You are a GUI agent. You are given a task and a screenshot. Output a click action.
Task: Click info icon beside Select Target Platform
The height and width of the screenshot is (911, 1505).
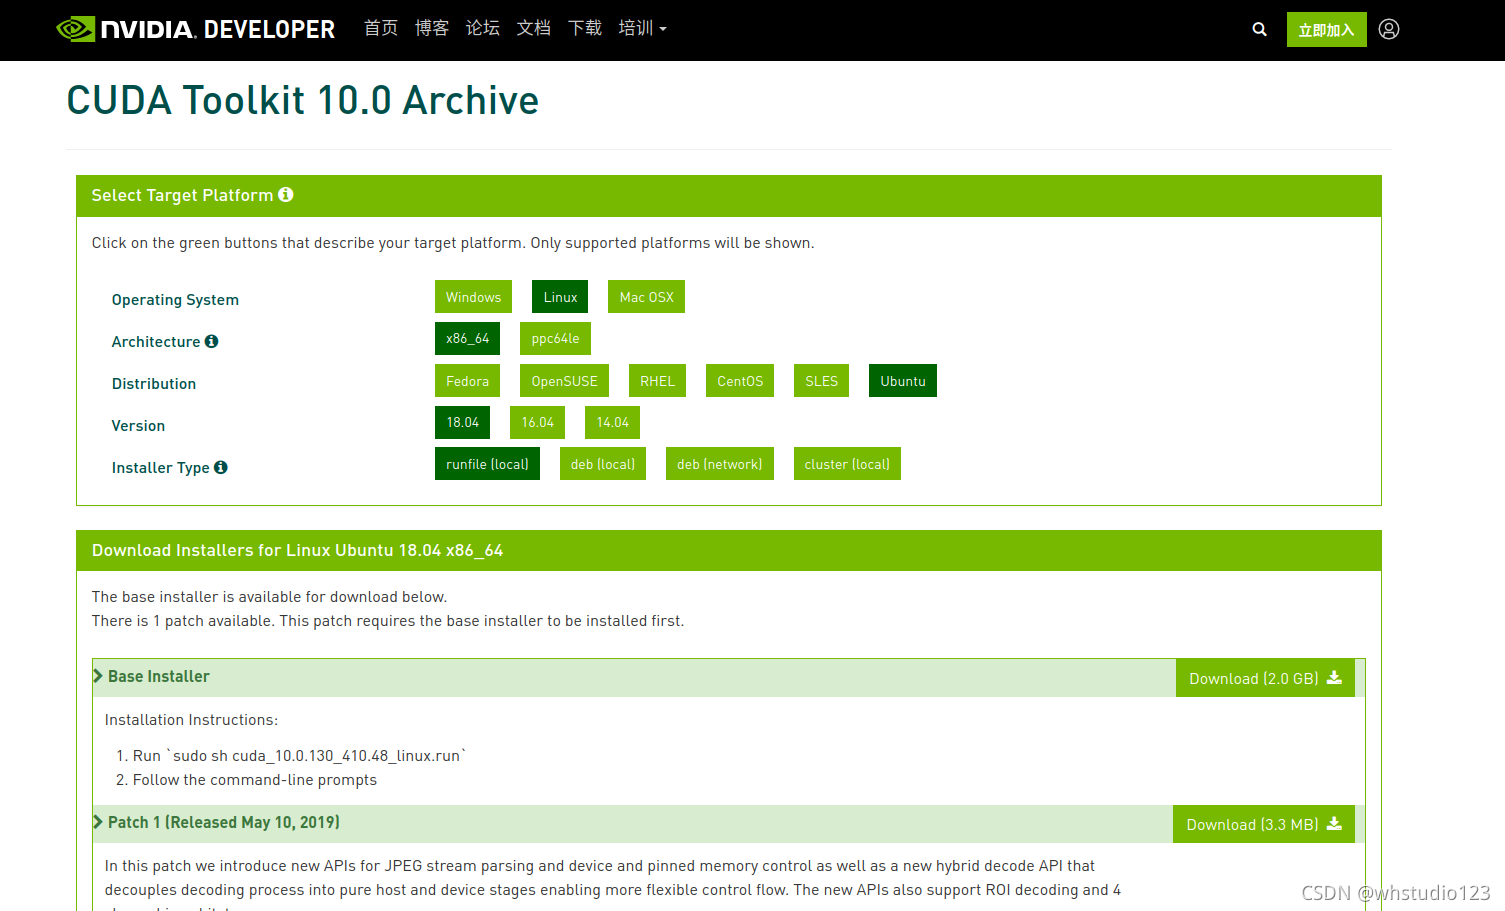(x=286, y=195)
